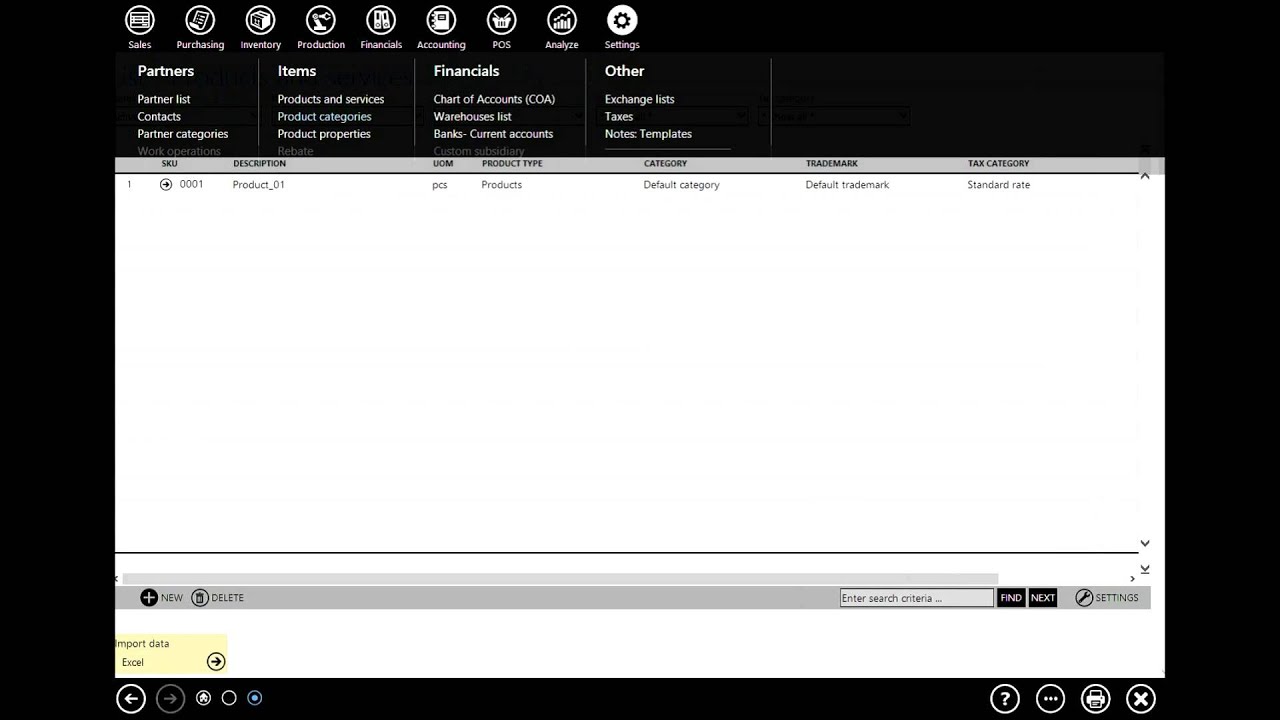The width and height of the screenshot is (1280, 720).
Task: Sort by the TAX CATEGORY column header
Action: tap(998, 164)
